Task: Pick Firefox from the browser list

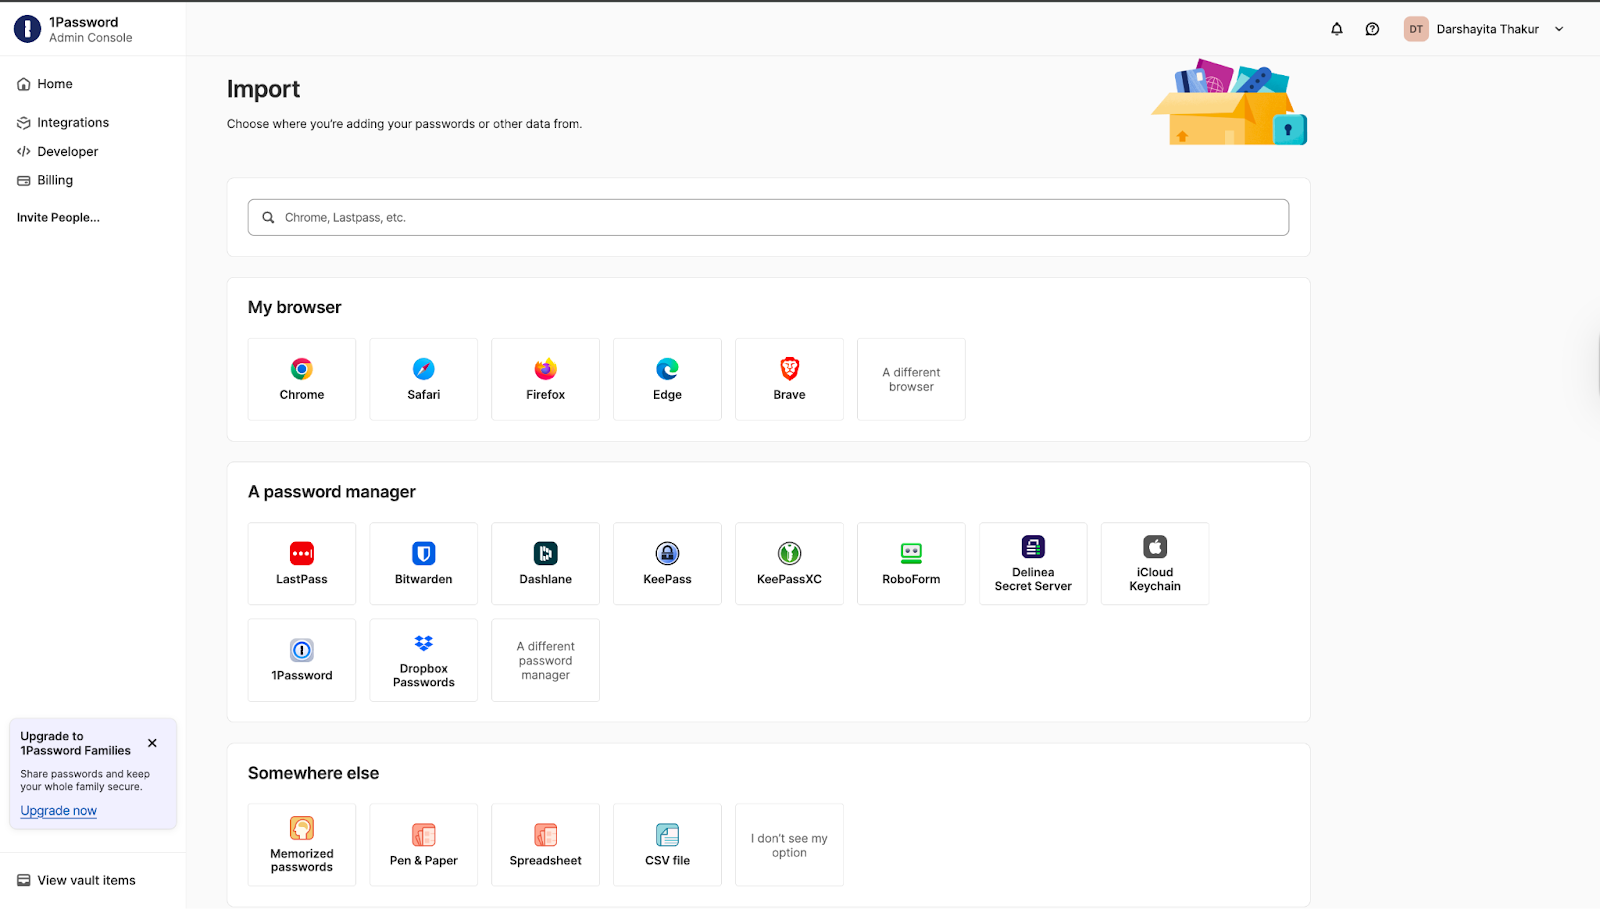Action: pos(546,379)
